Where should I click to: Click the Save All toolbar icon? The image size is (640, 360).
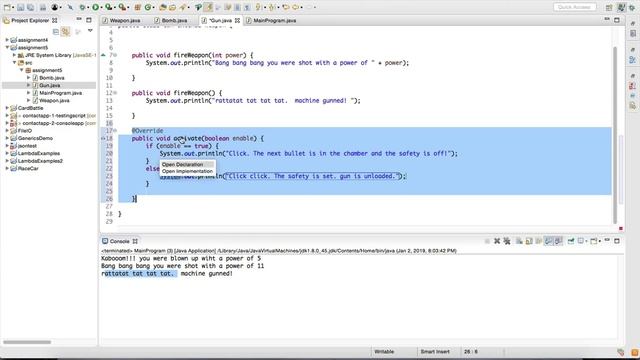[30, 7]
